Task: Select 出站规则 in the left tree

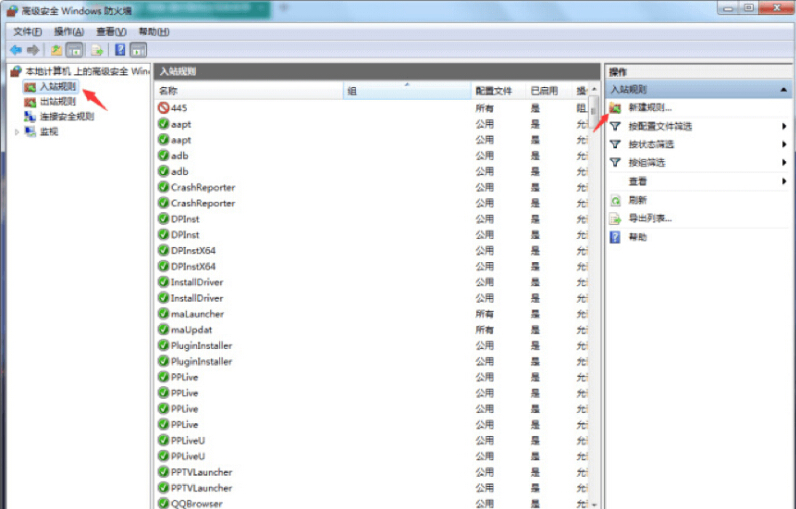Action: pyautogui.click(x=57, y=101)
